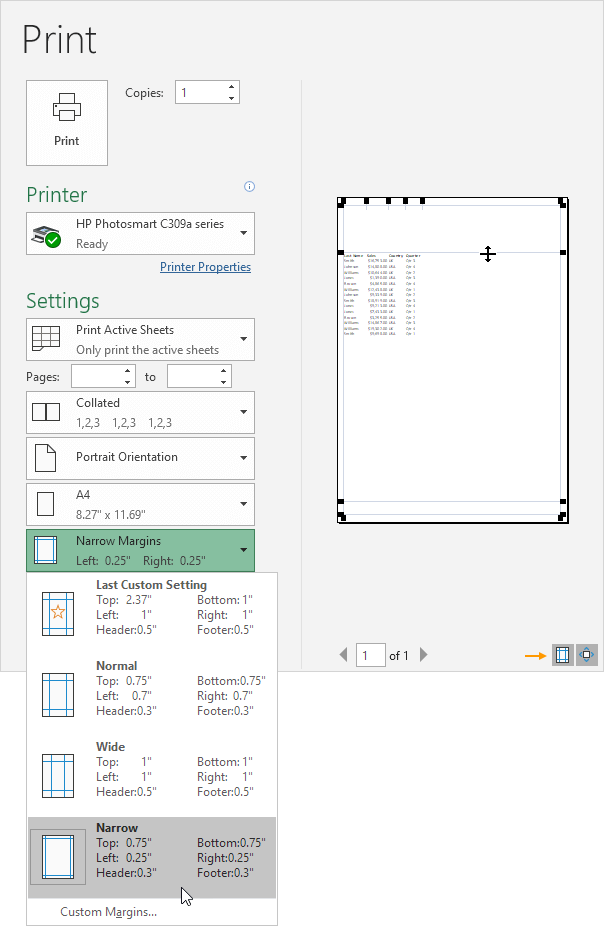The width and height of the screenshot is (604, 926).
Task: Pick the Wide margins preset
Action: coord(152,770)
